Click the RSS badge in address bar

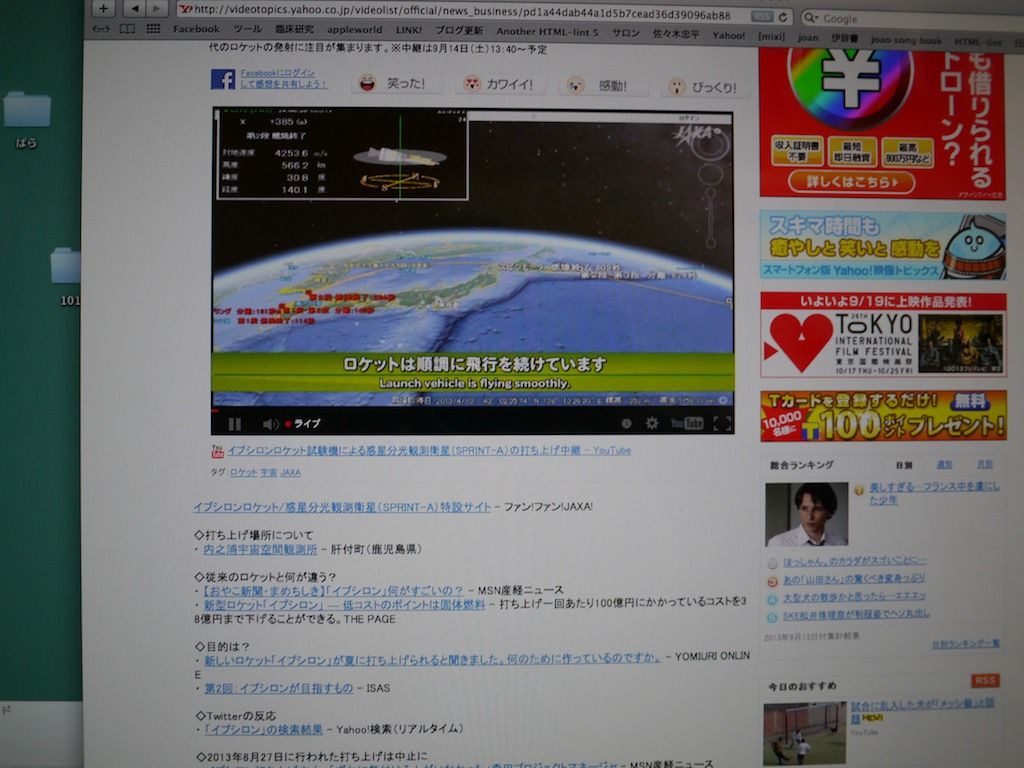[x=761, y=16]
